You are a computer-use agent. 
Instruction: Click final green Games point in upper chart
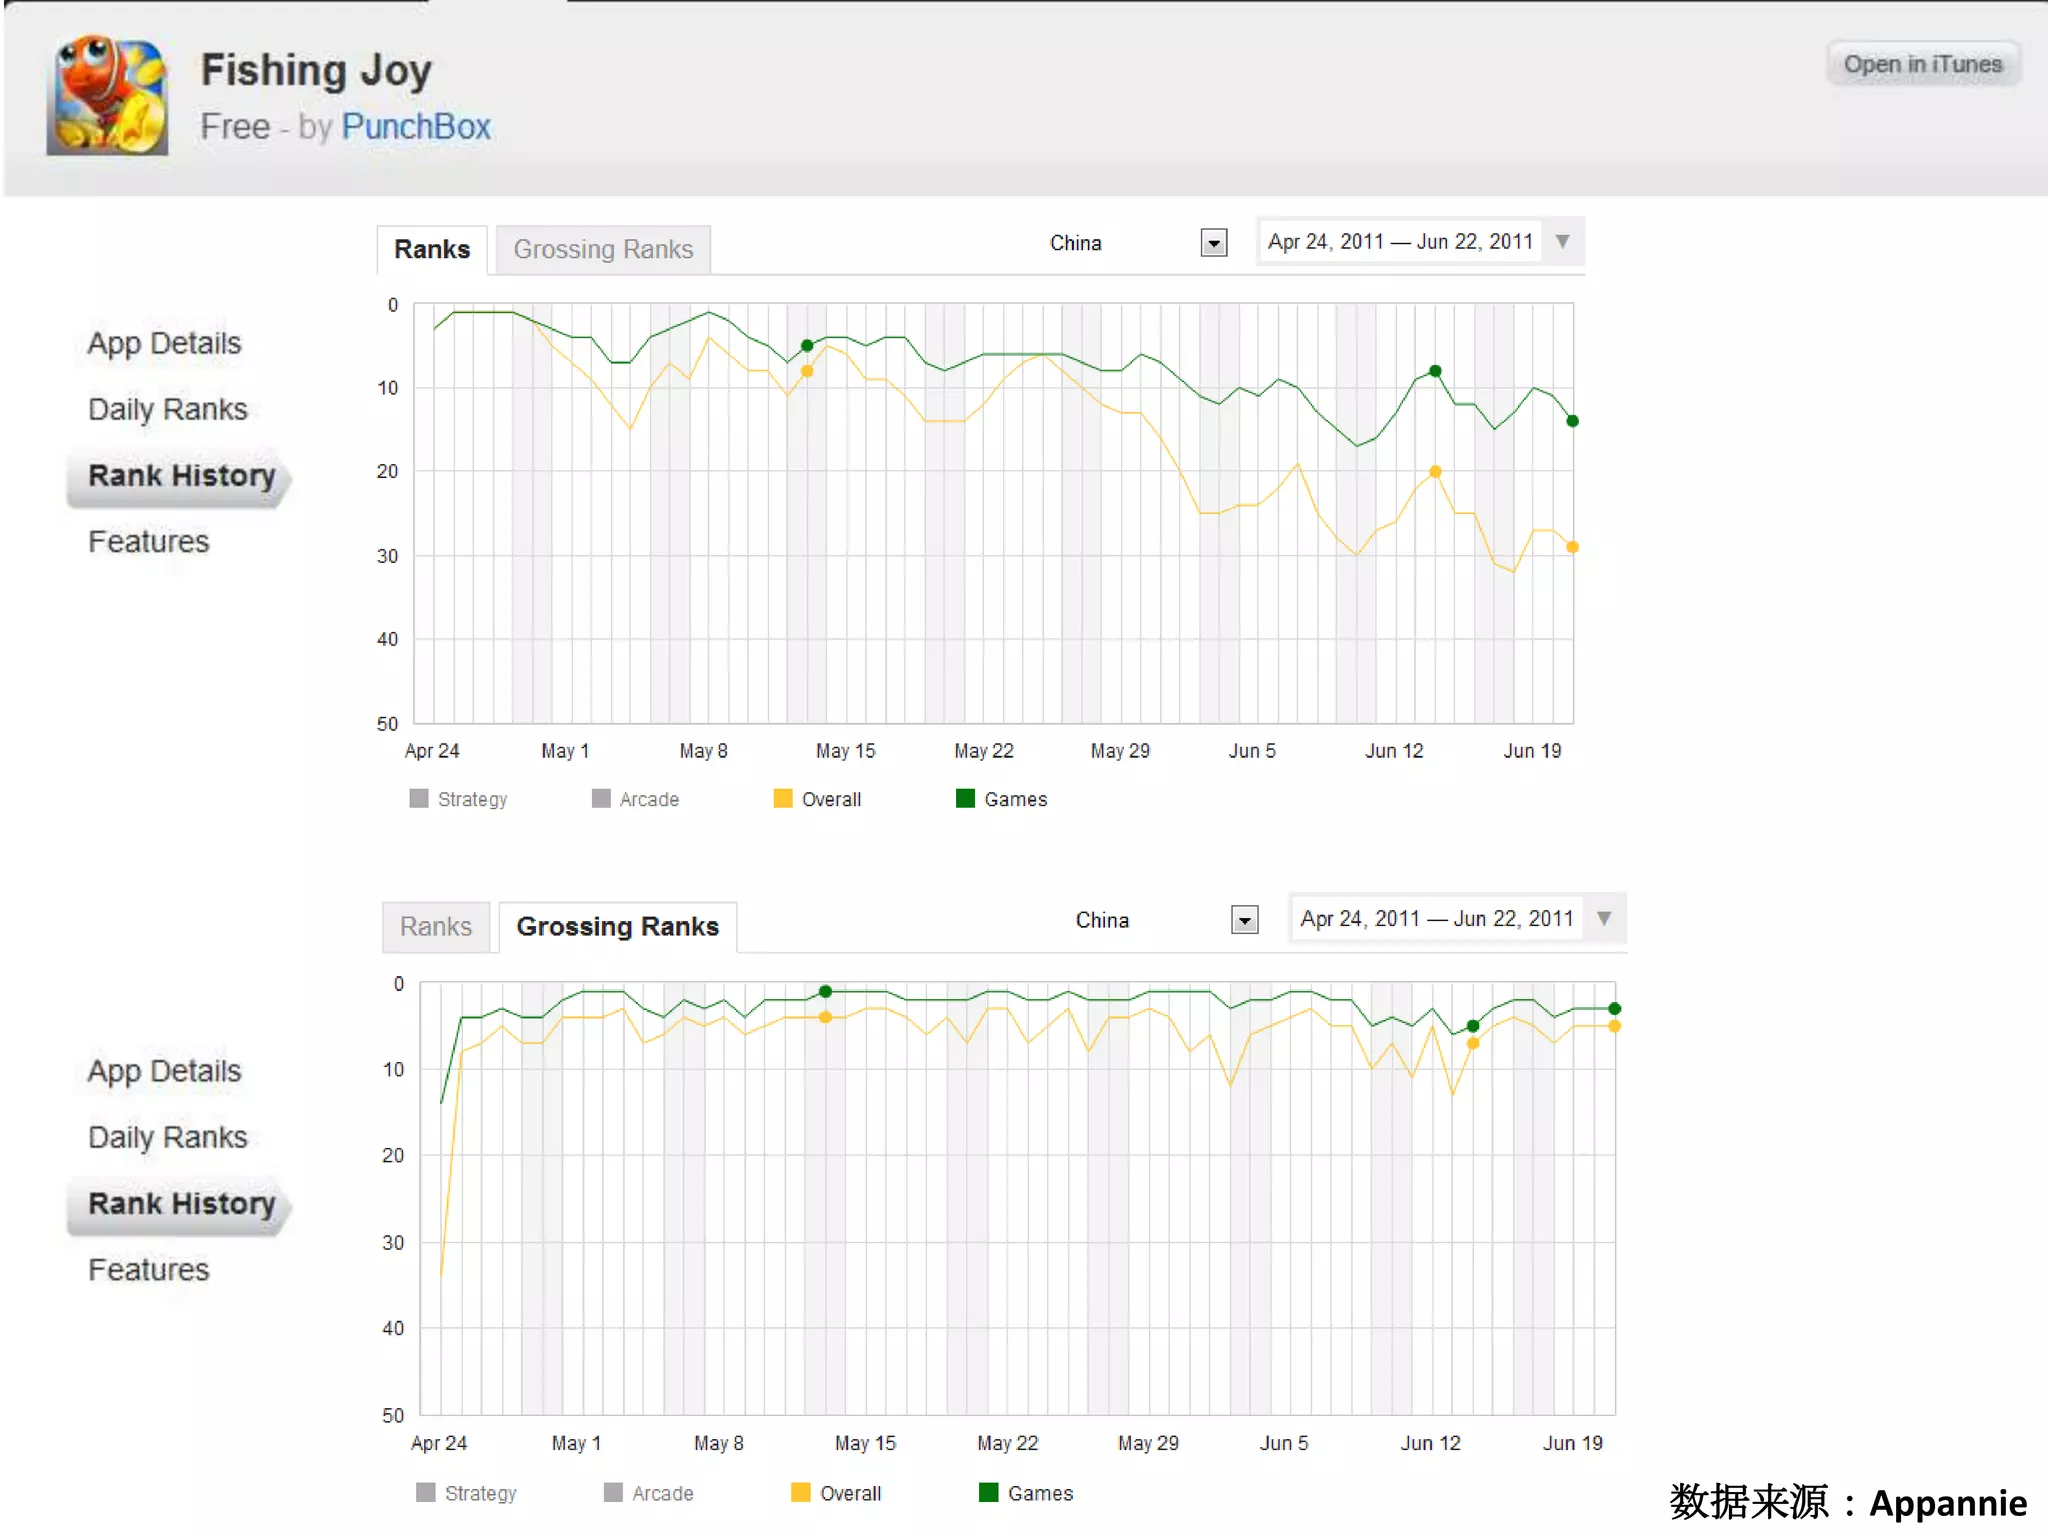[x=1572, y=421]
